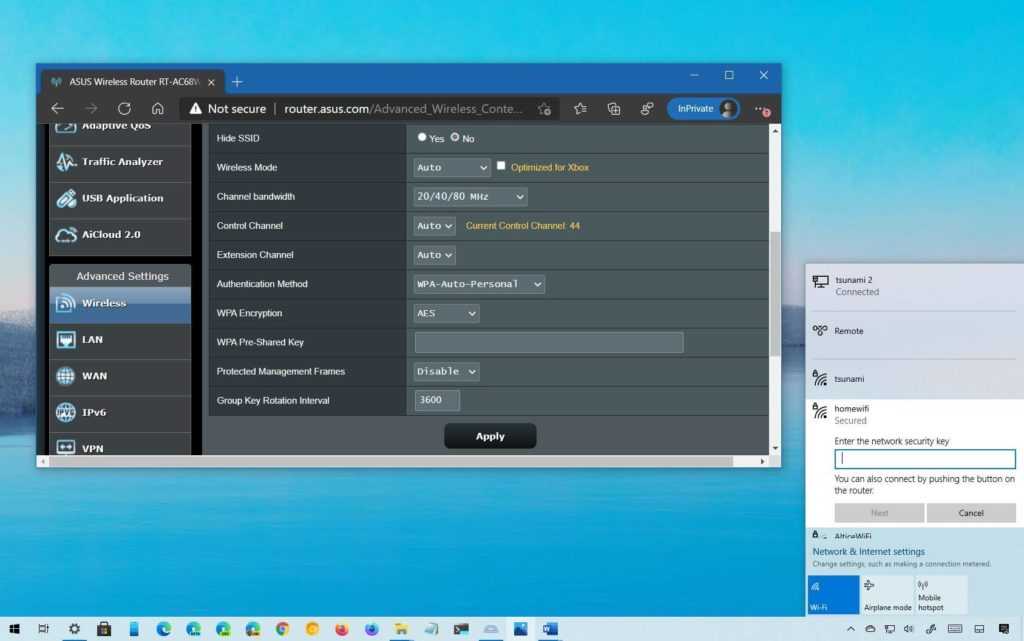Image resolution: width=1024 pixels, height=641 pixels.
Task: Click the router page vertical scrollbar
Action: pos(774,290)
